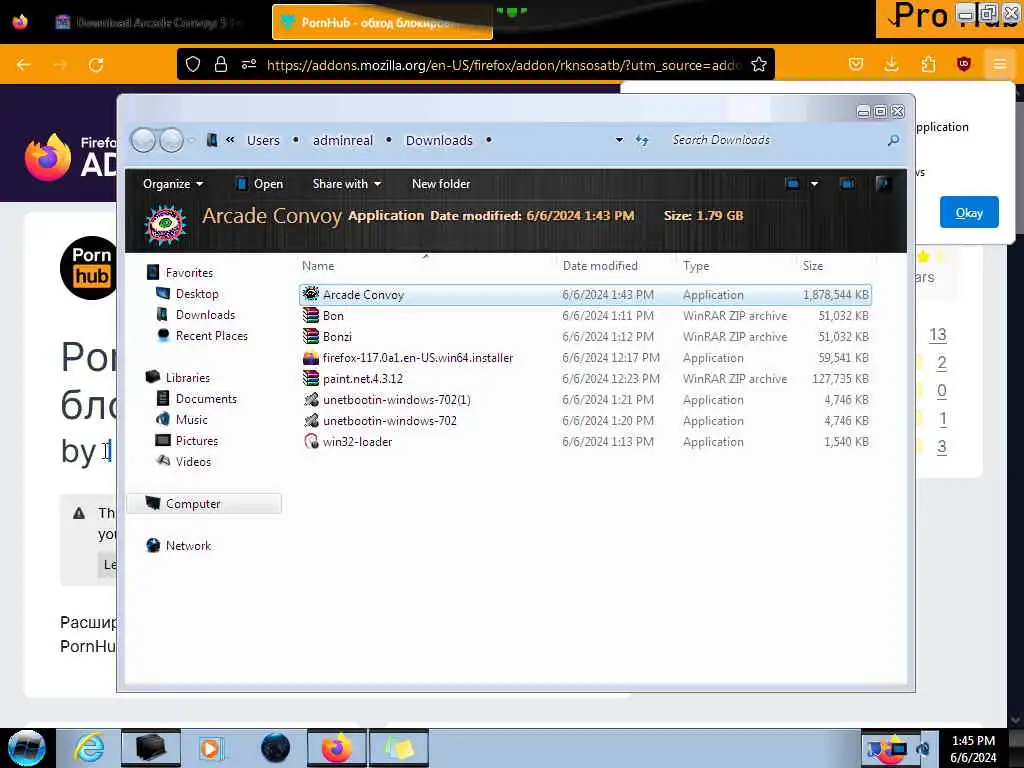Click the Arcade Convoy file icon
This screenshot has height=768, width=1024.
(311, 295)
